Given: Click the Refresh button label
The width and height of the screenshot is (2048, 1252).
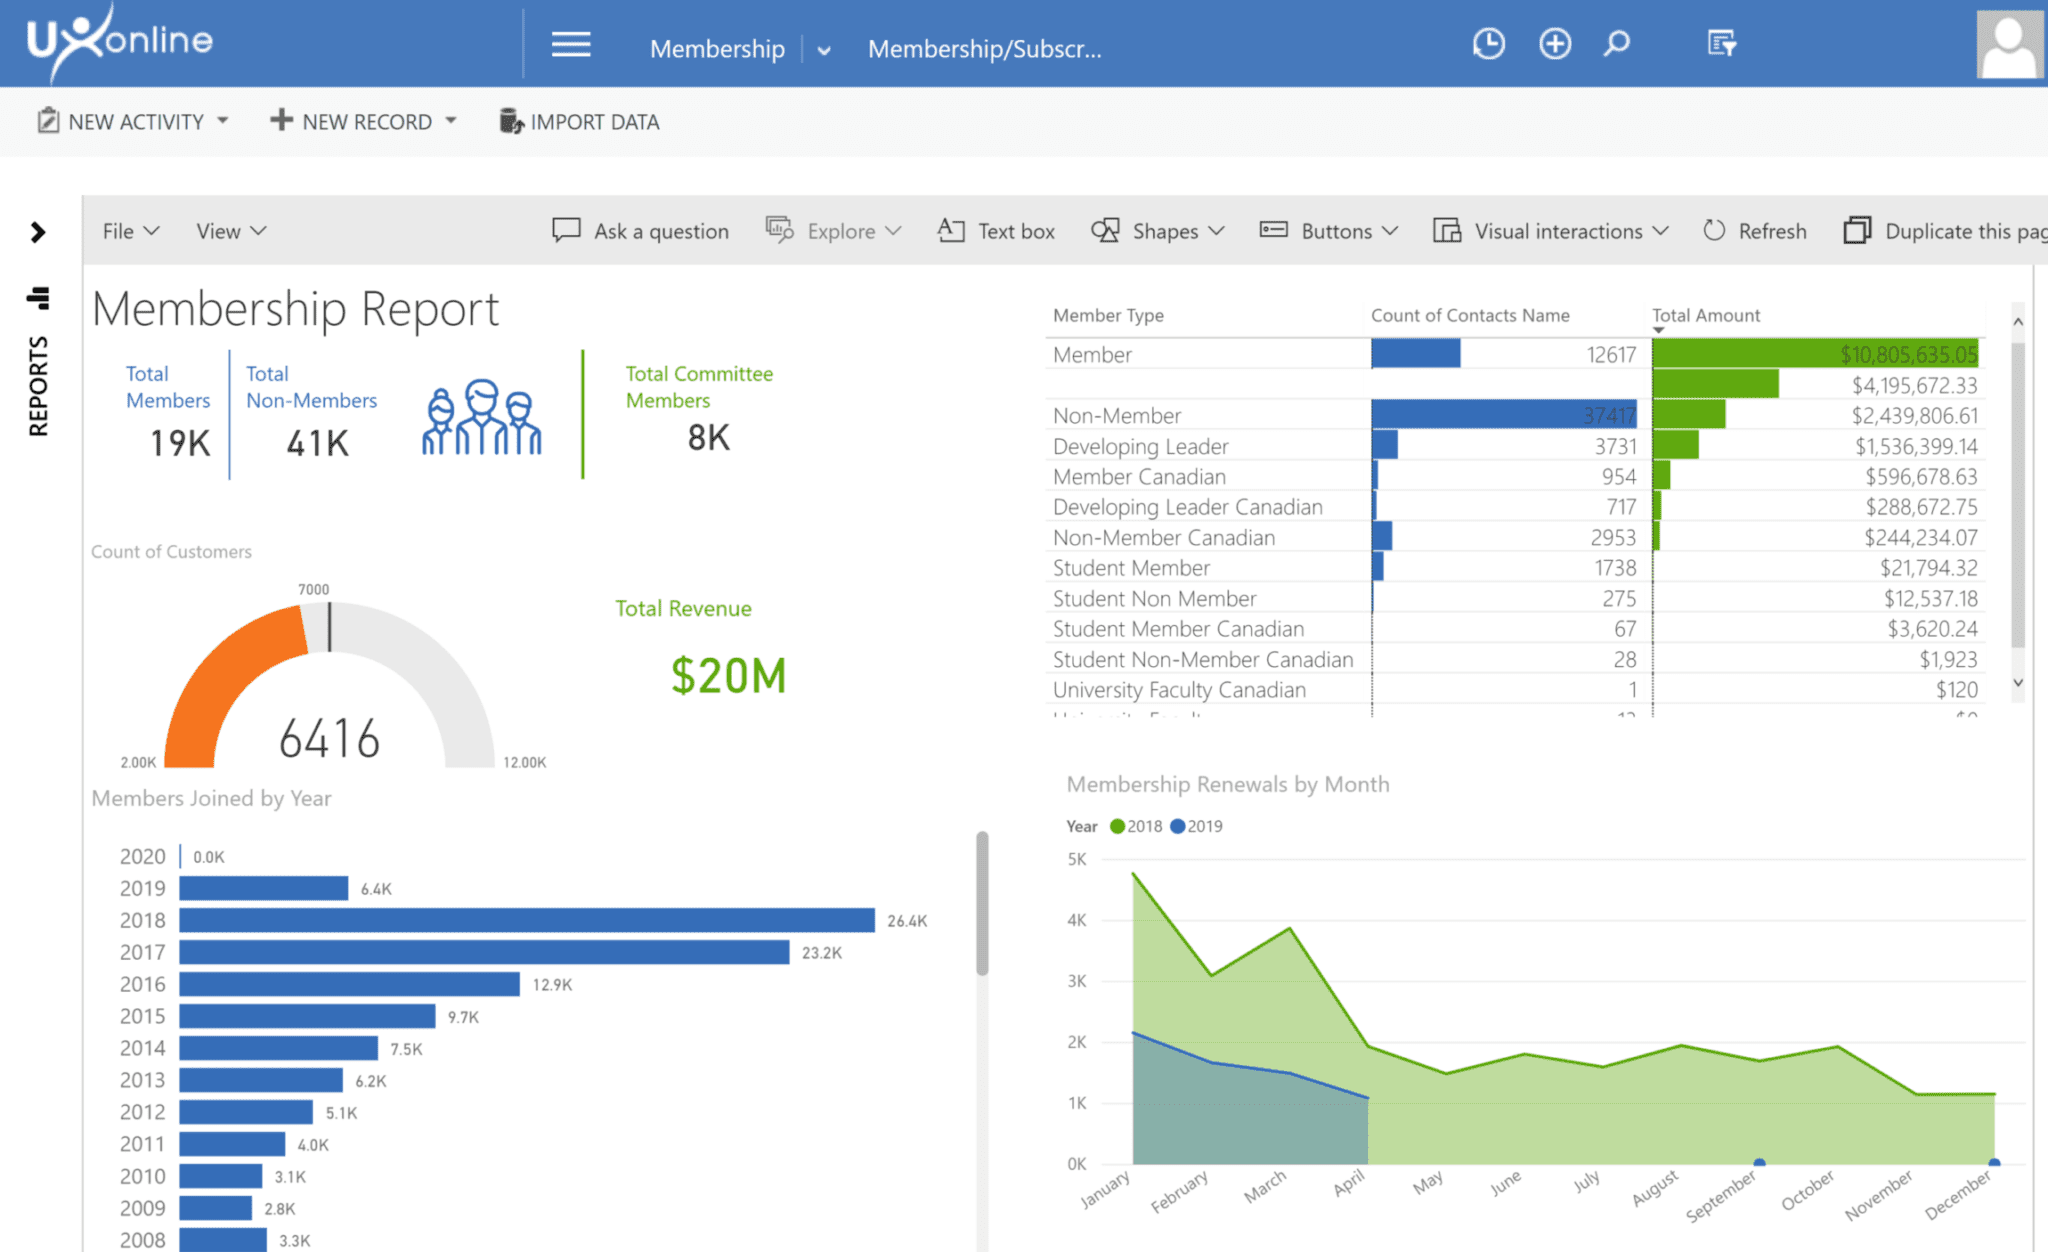Looking at the screenshot, I should tap(1772, 231).
